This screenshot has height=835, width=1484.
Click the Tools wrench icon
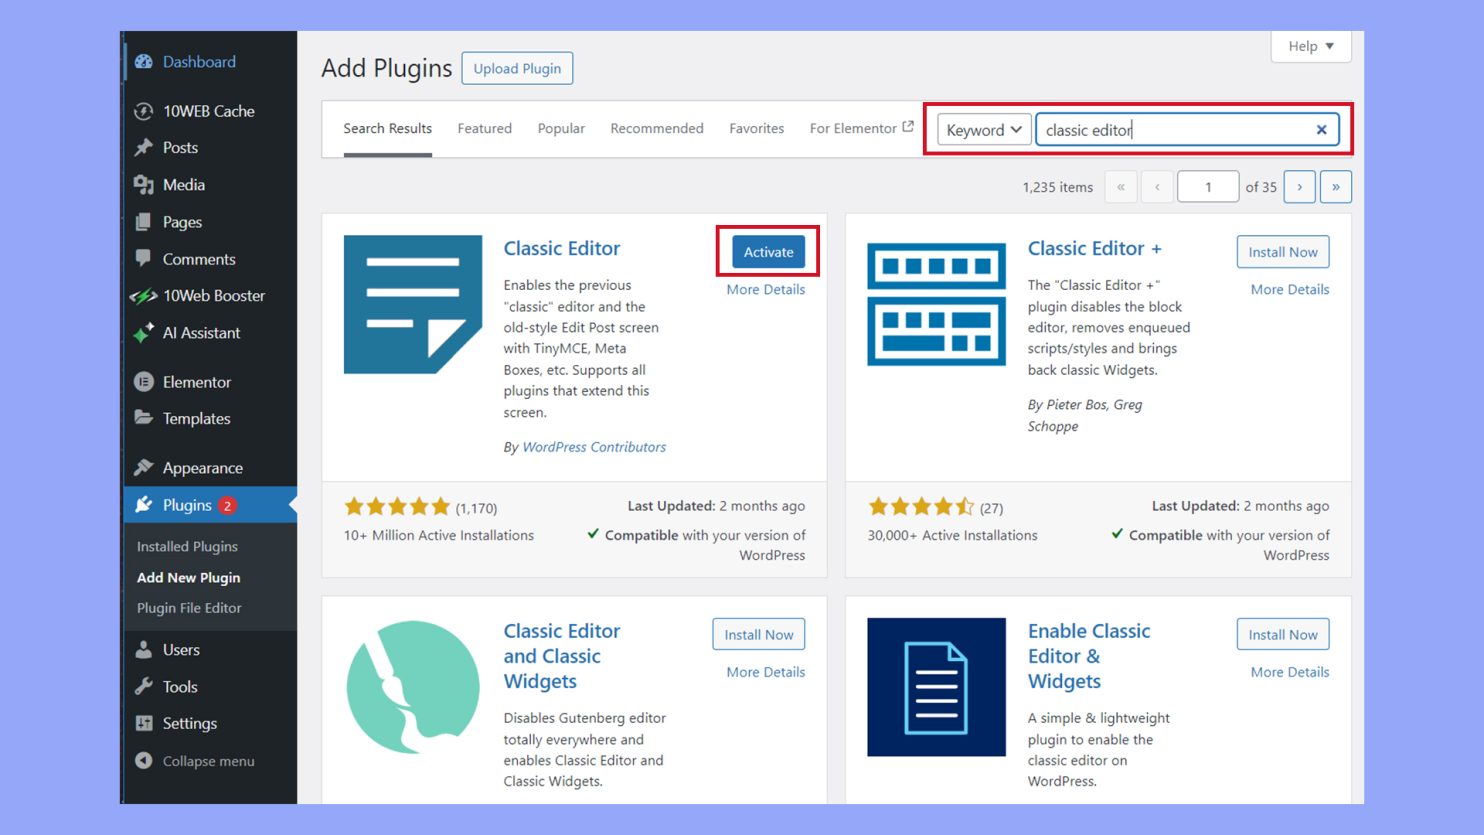click(144, 686)
